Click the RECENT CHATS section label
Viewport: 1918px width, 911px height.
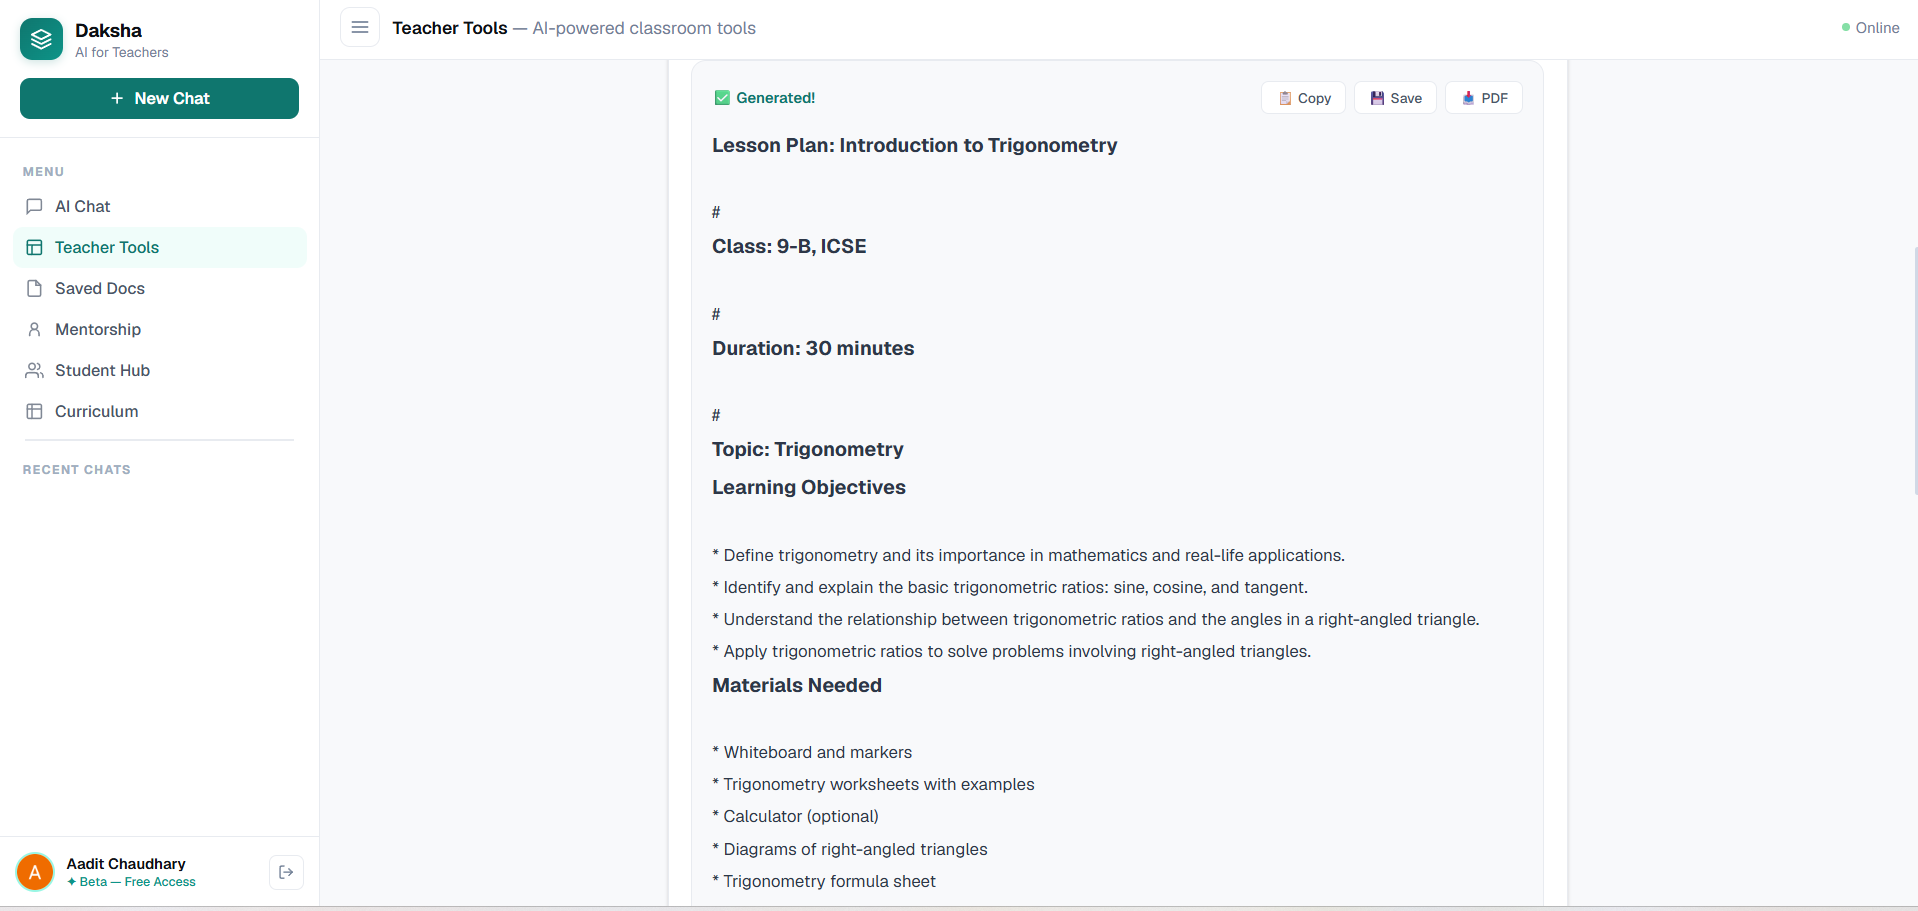pos(77,469)
